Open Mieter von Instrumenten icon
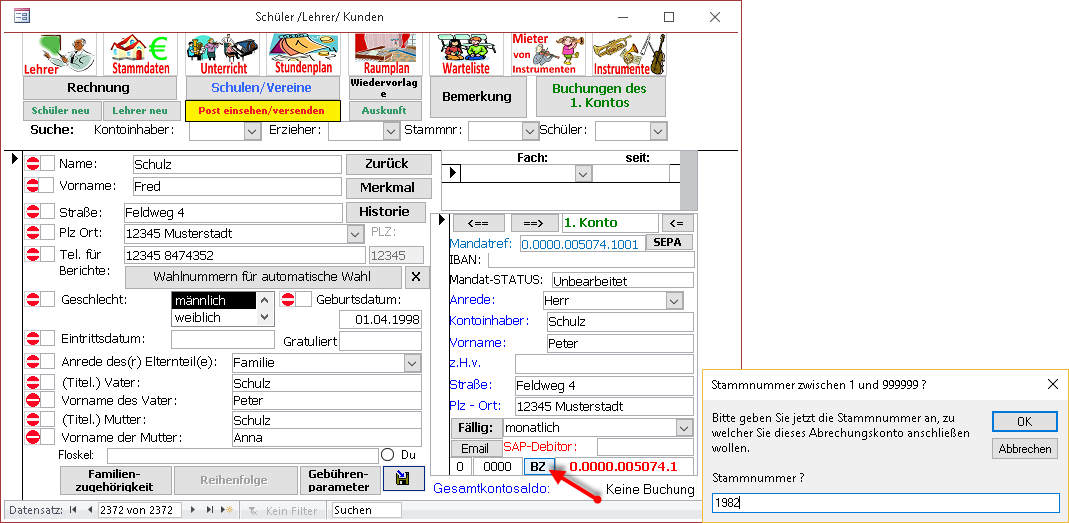This screenshot has height=523, width=1069. 548,54
